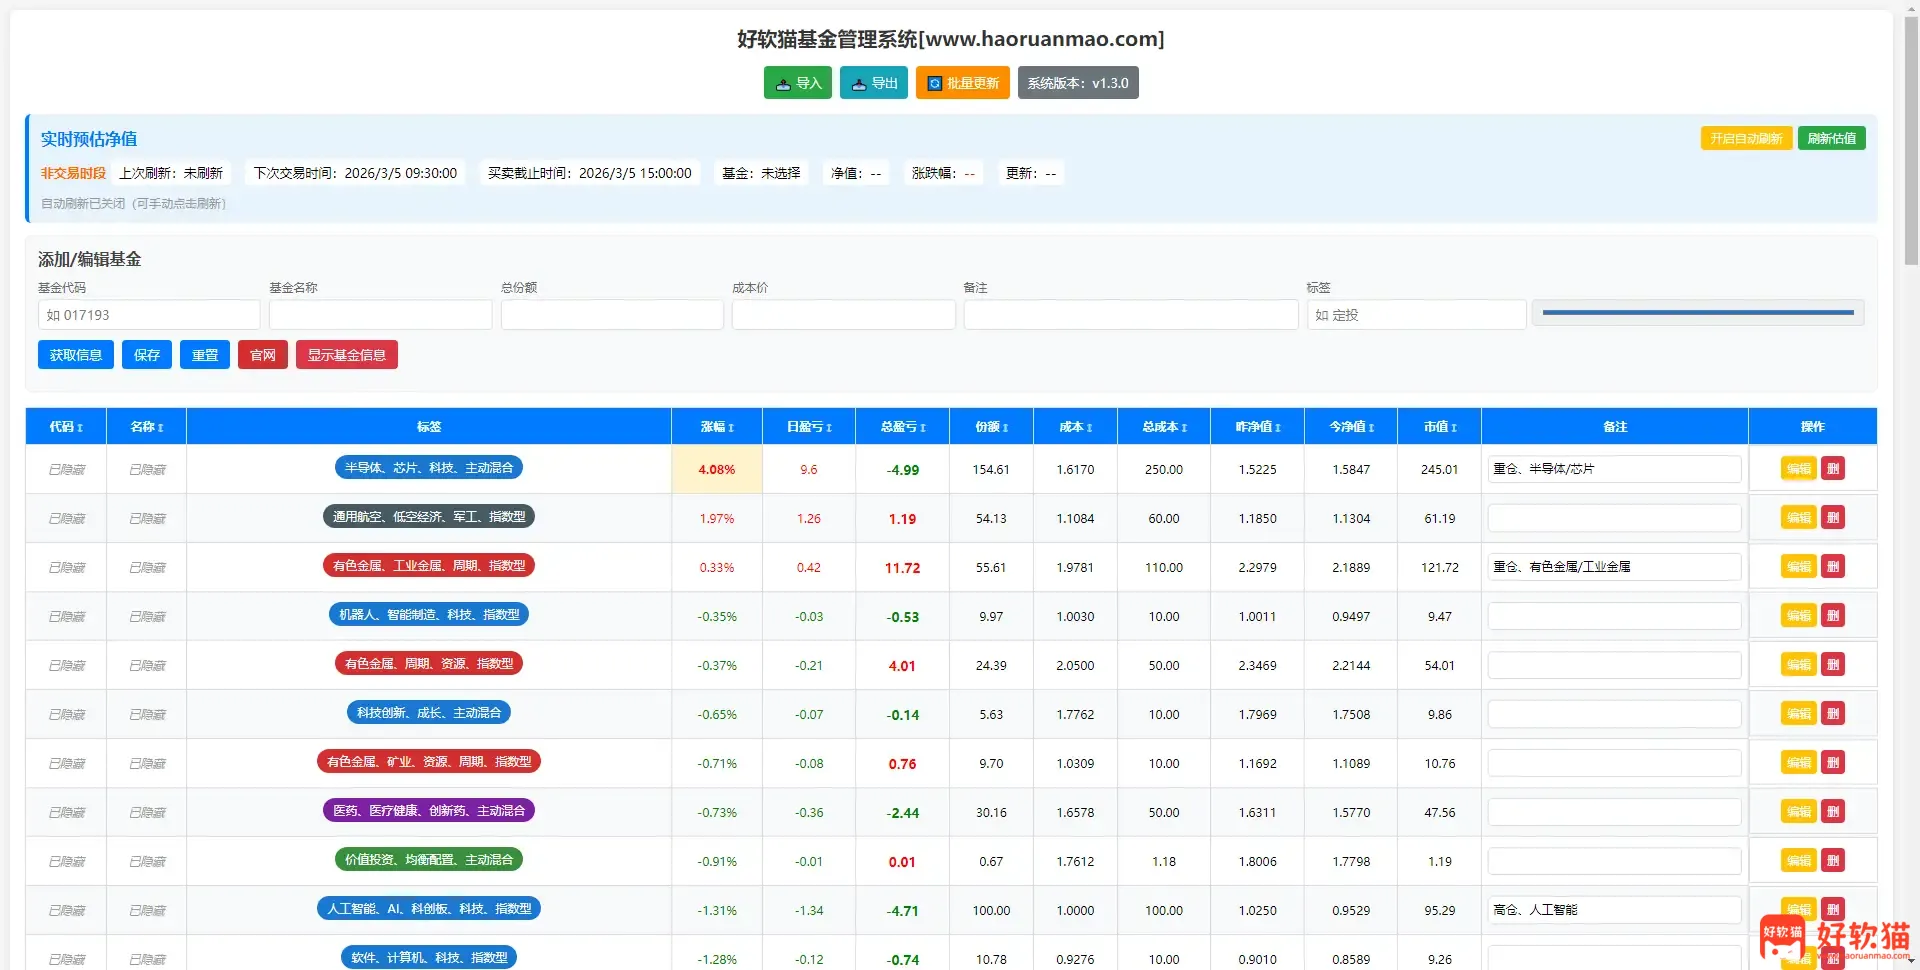The image size is (1920, 970).
Task: Click the camera icon on 批量更新 button
Action: (x=933, y=83)
